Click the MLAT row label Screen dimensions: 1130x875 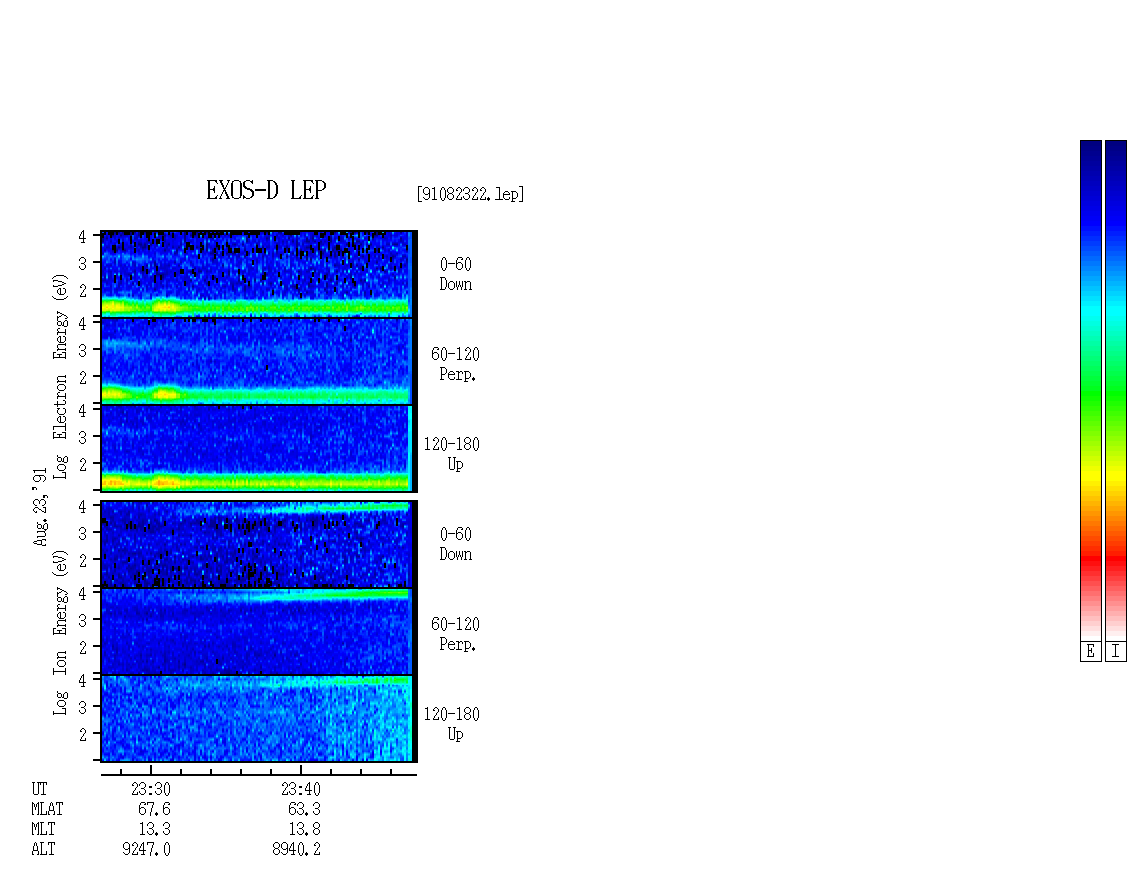tap(47, 809)
